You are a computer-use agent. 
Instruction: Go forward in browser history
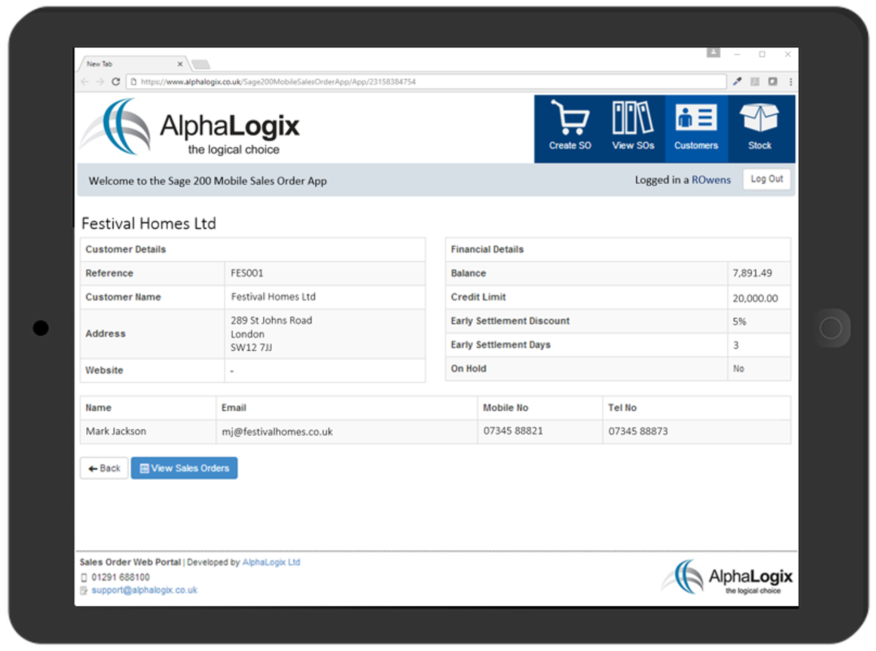coord(100,82)
